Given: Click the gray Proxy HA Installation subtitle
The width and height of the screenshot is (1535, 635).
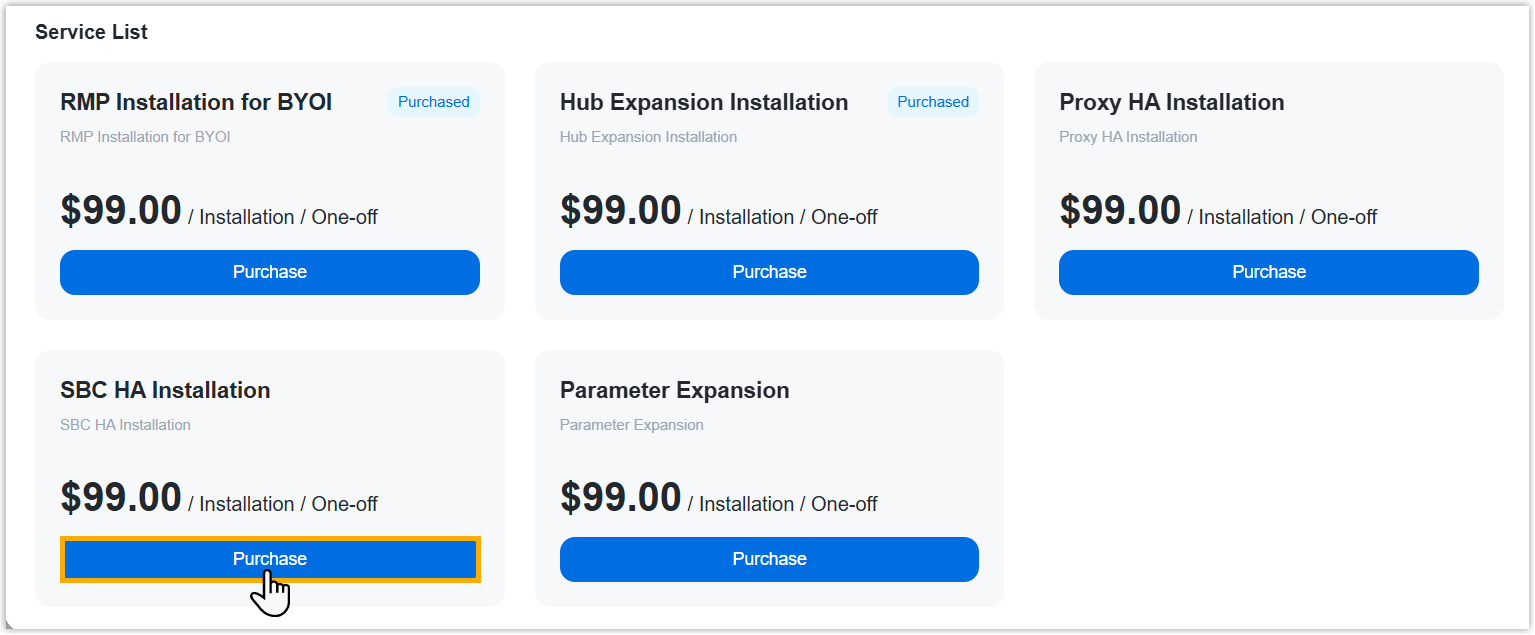Looking at the screenshot, I should (x=1127, y=137).
